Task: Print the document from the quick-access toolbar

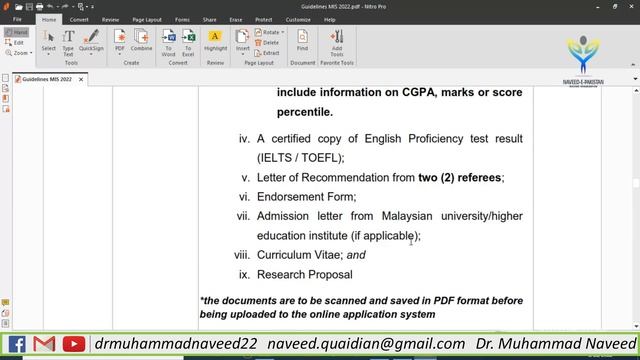Action: (39, 7)
